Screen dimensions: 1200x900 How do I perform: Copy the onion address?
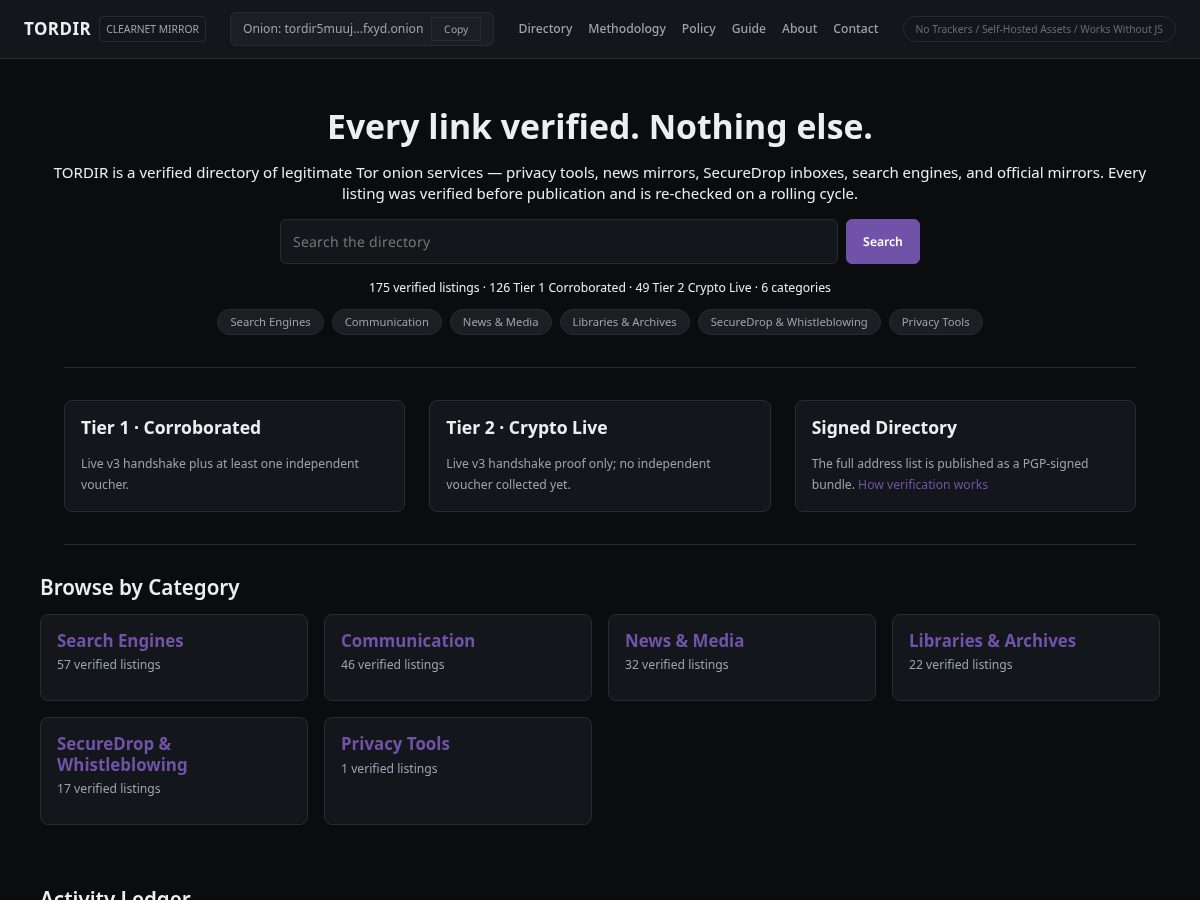[x=456, y=29]
